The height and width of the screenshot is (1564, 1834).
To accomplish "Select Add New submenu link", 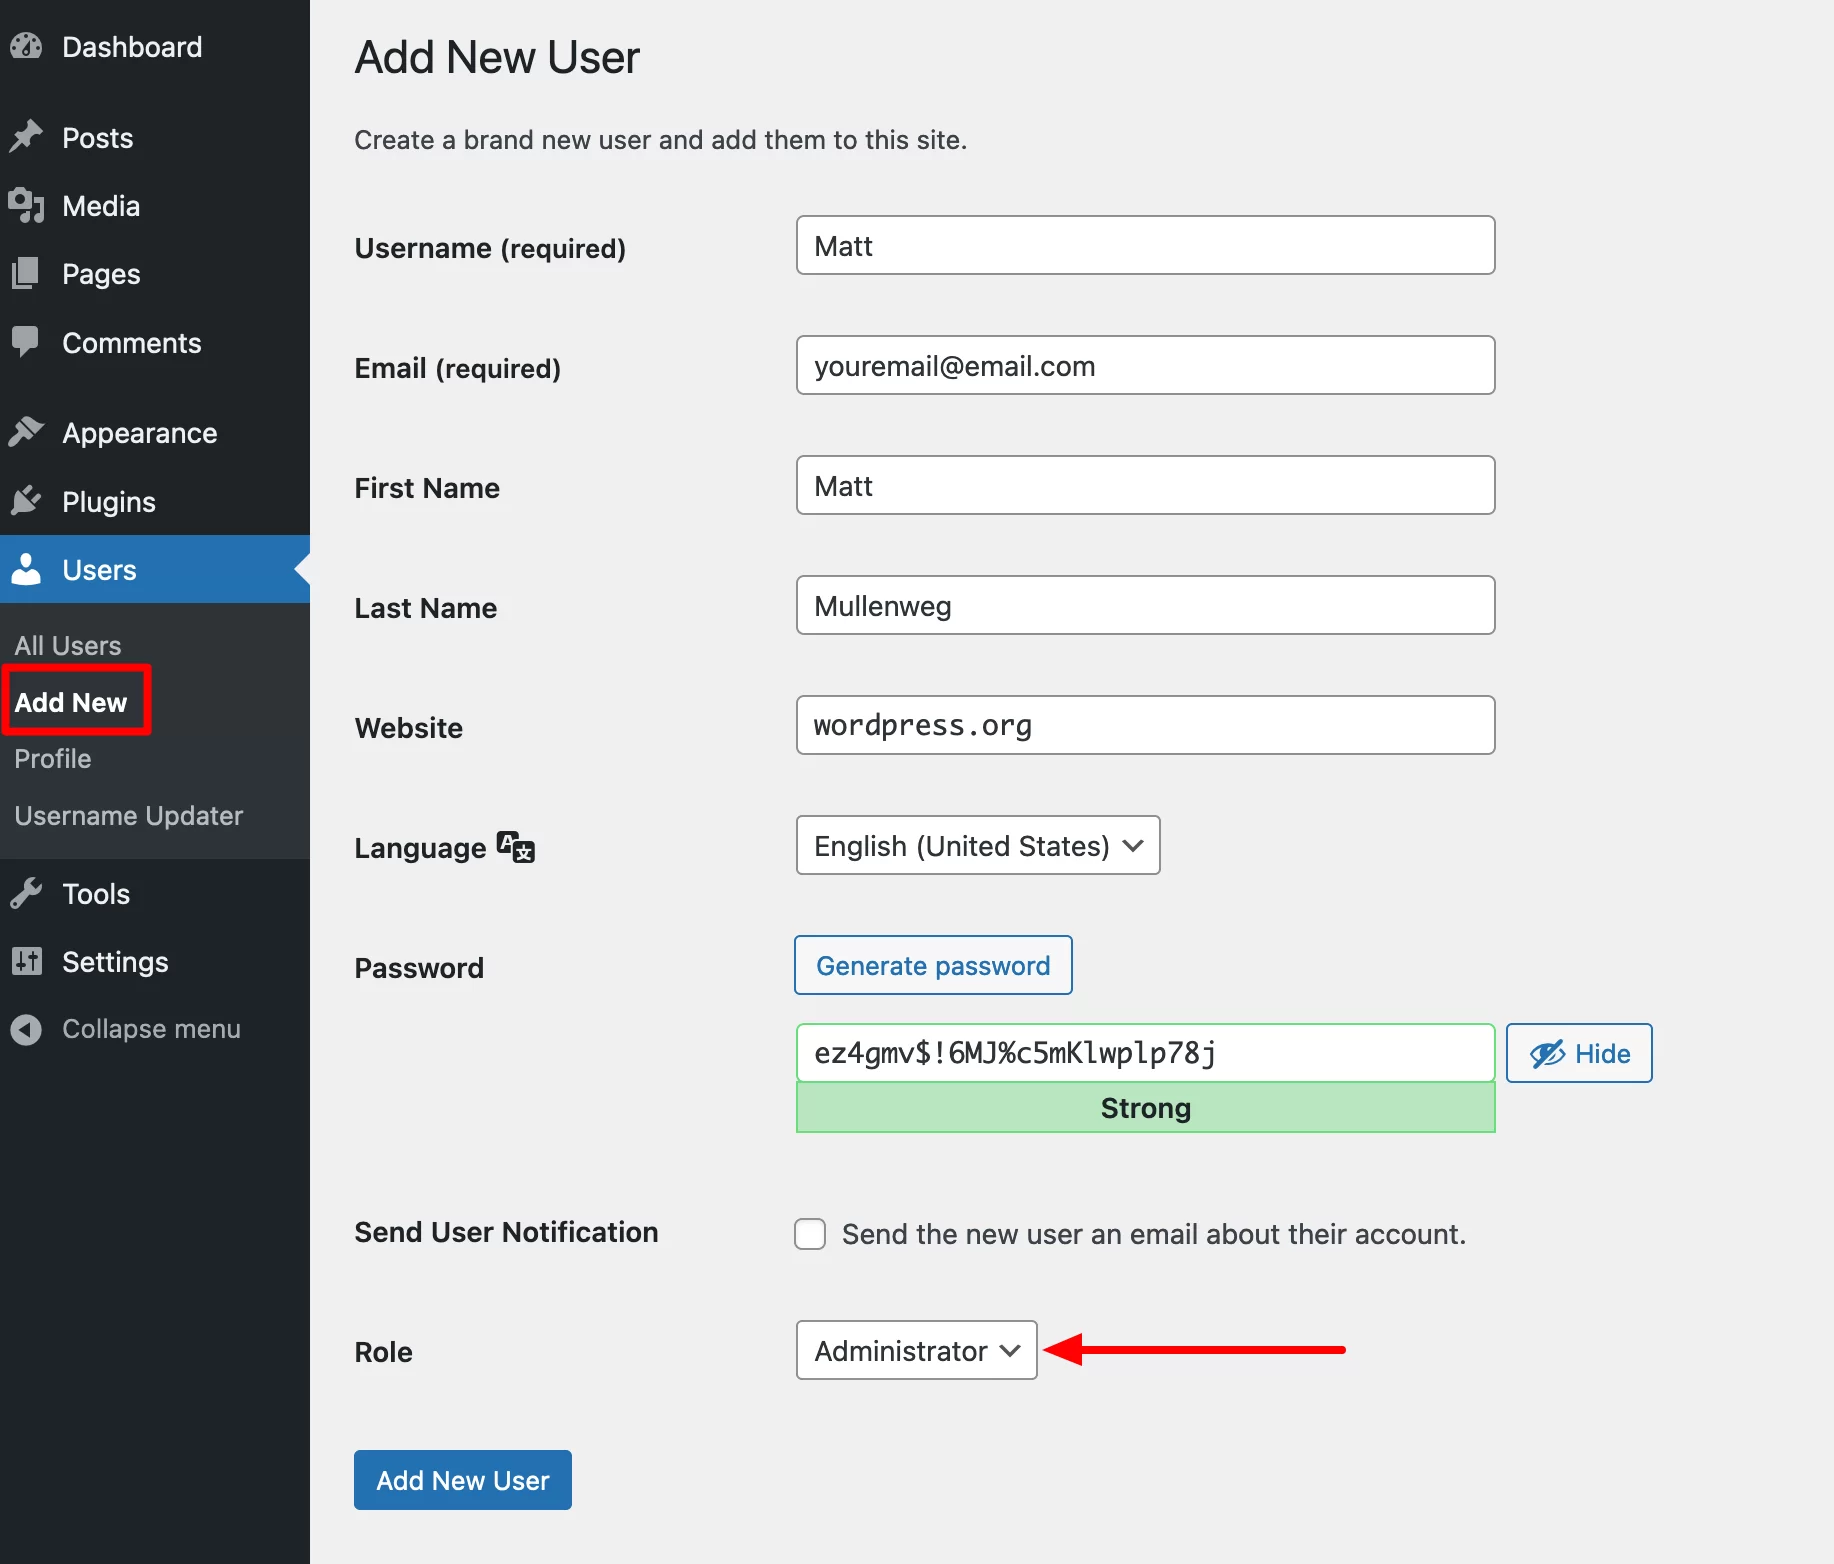I will tap(71, 702).
